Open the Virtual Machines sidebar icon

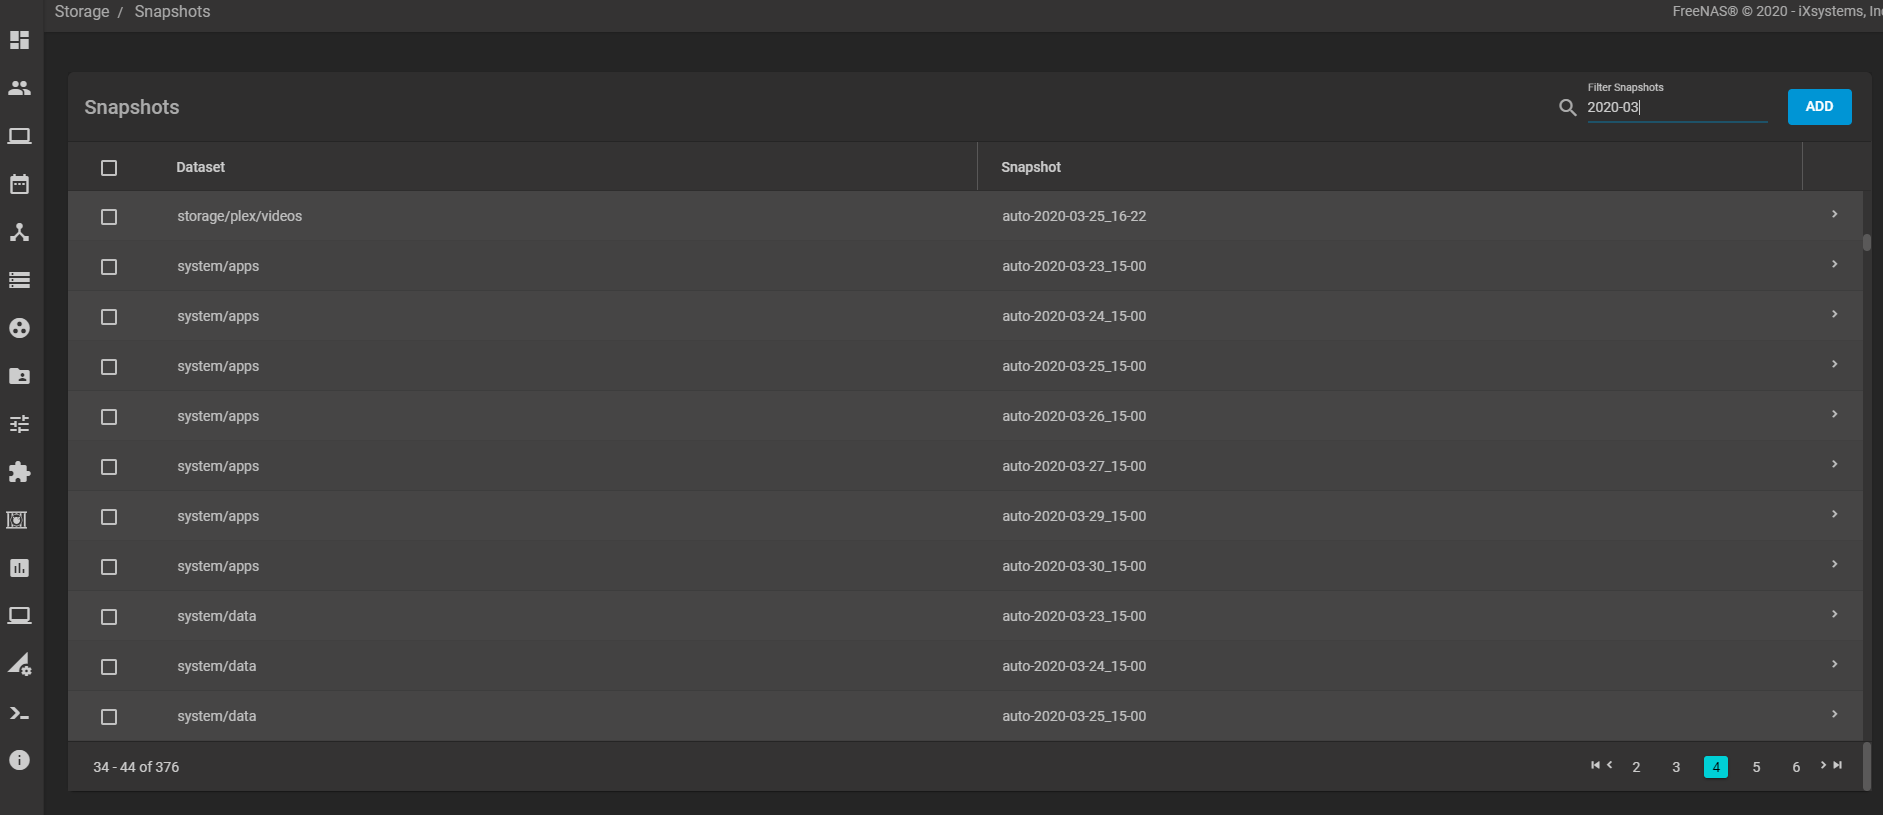[19, 616]
